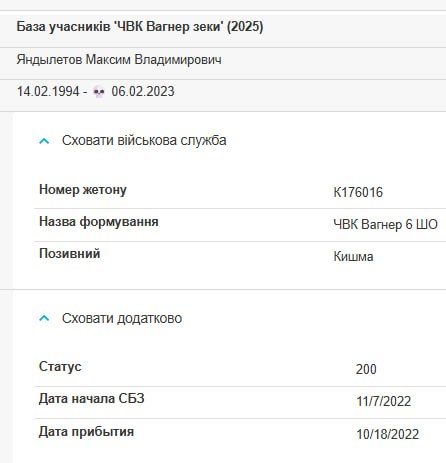Screen dimensions: 446x463
Task: Select formation value 'ЧВК Вагнер 6 ШО'
Action: click(x=386, y=224)
